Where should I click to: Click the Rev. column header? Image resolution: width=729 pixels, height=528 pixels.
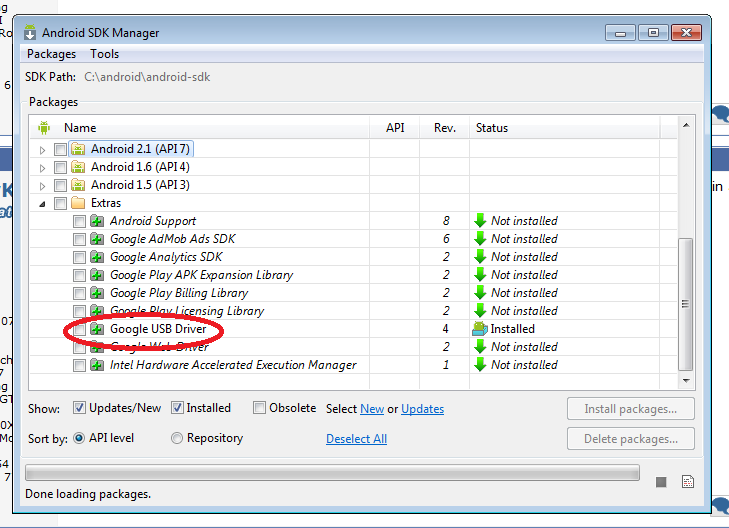pyautogui.click(x=444, y=127)
